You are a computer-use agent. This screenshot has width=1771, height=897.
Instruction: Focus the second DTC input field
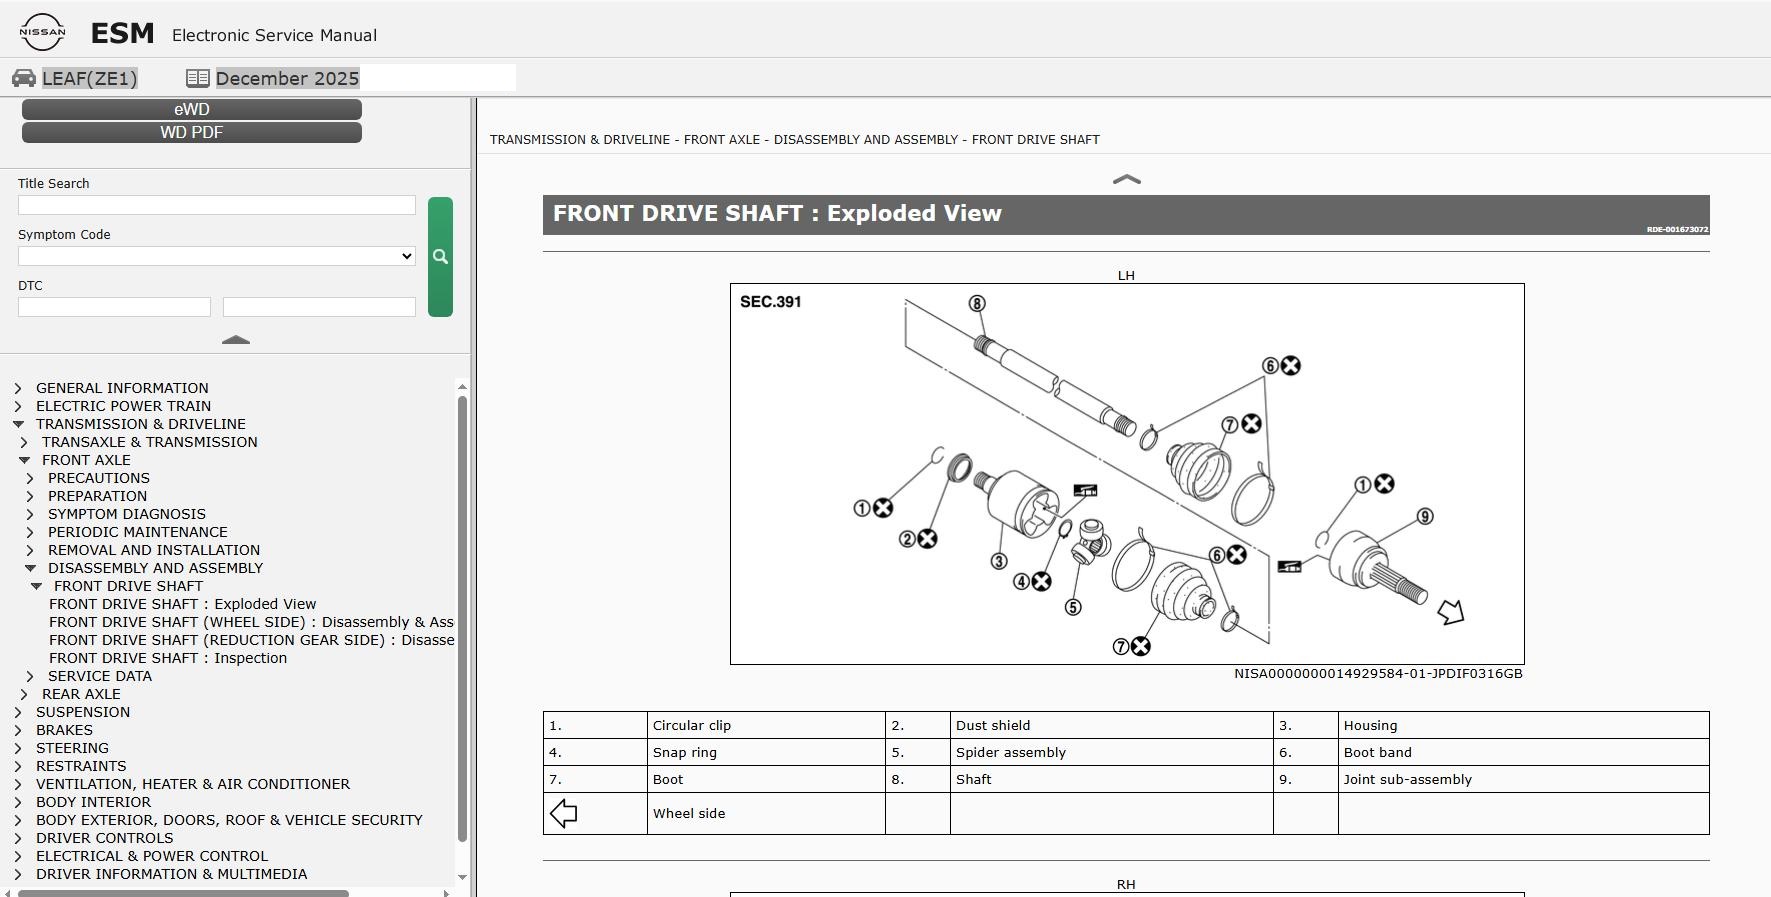pos(319,307)
